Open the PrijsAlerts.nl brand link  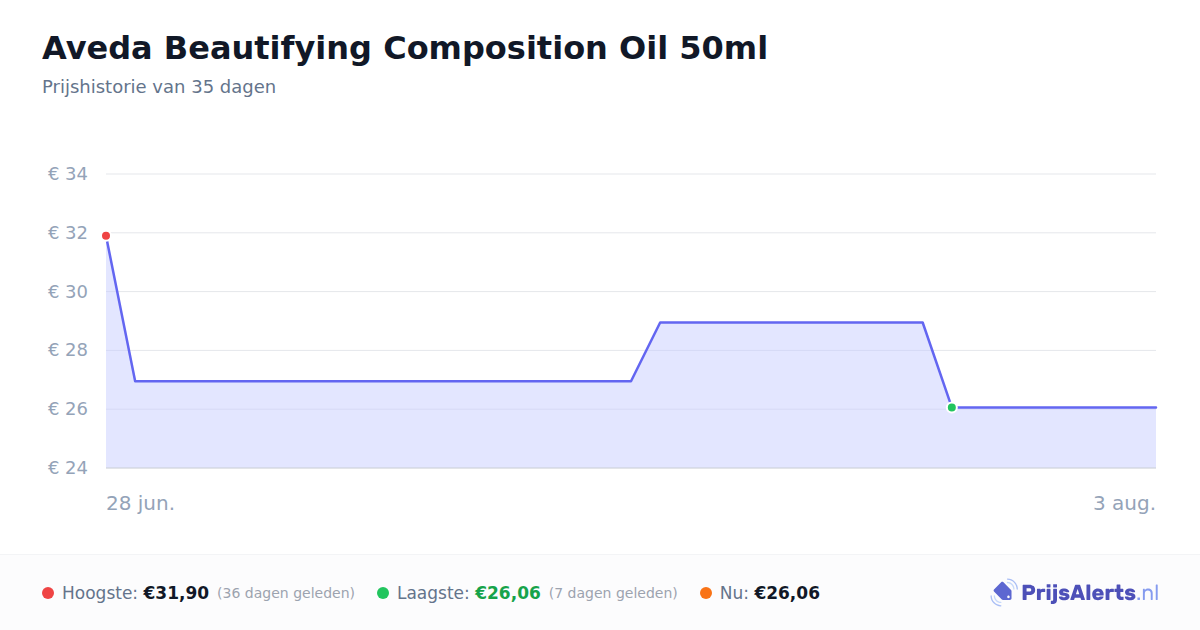(x=1075, y=593)
